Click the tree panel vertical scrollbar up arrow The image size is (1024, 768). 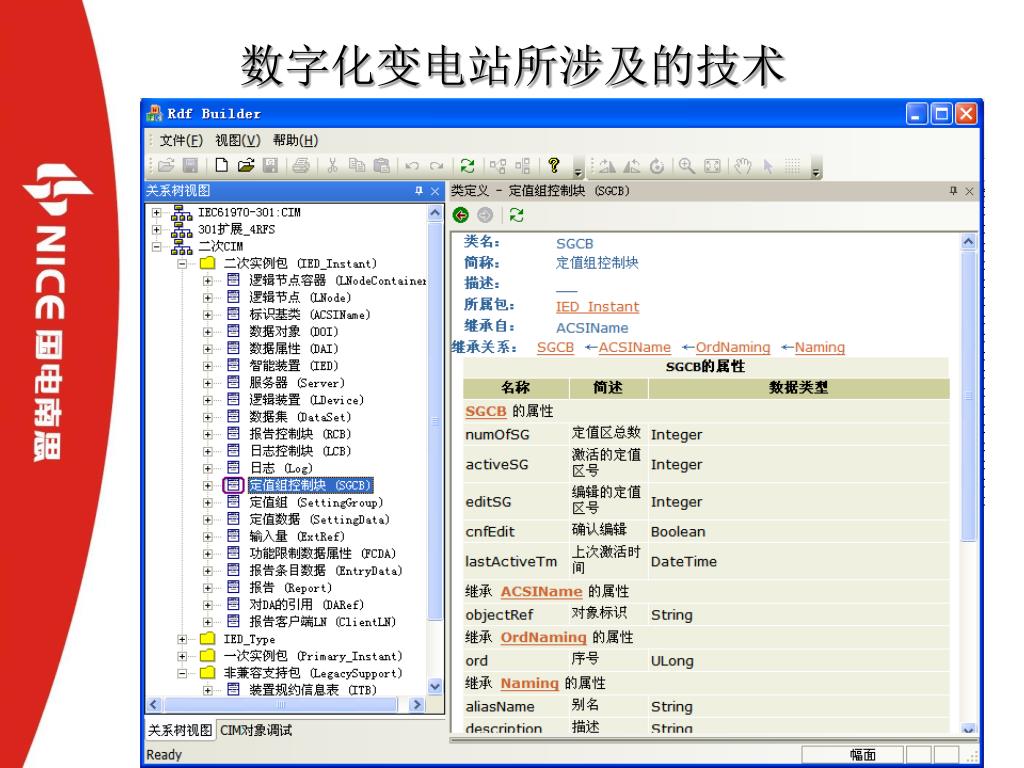(435, 213)
